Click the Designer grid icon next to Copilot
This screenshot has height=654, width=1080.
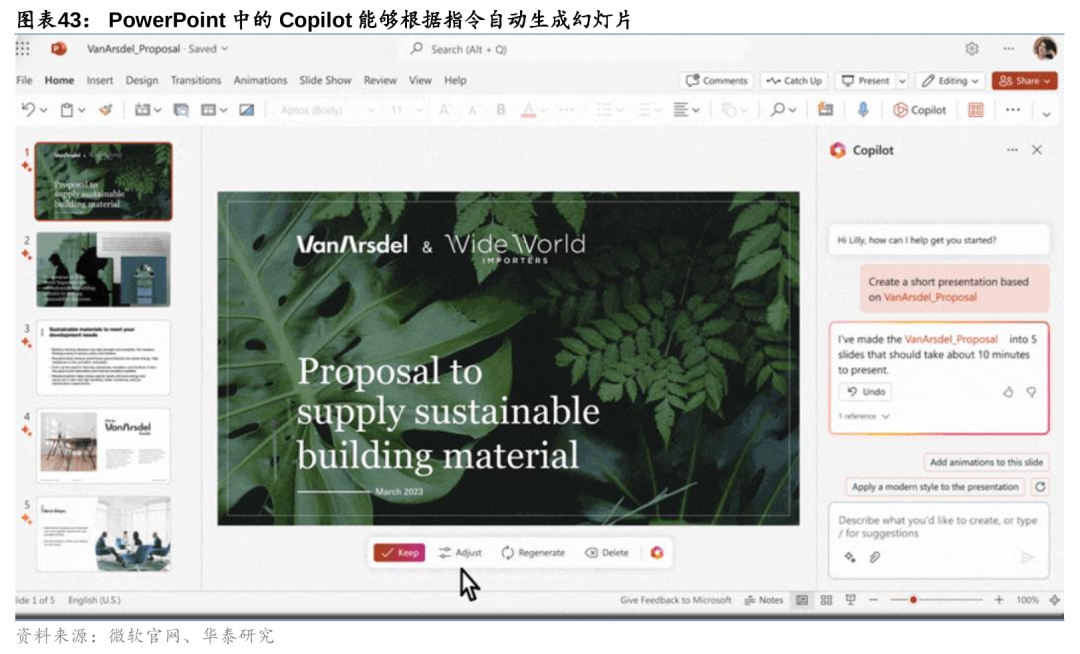click(x=975, y=109)
